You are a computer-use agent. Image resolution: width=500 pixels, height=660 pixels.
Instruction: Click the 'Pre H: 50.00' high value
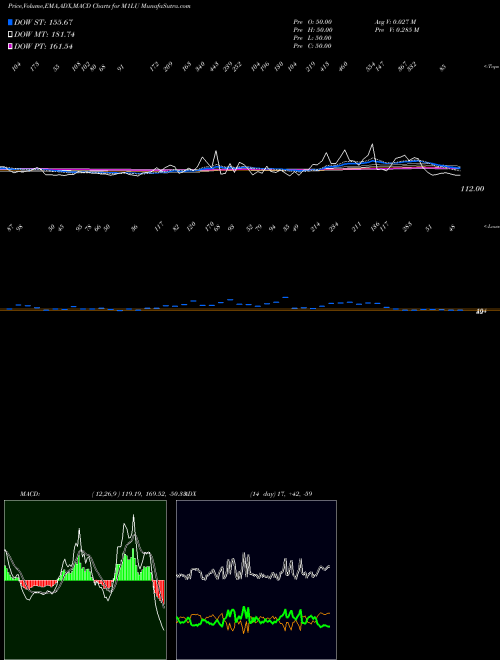(313, 30)
